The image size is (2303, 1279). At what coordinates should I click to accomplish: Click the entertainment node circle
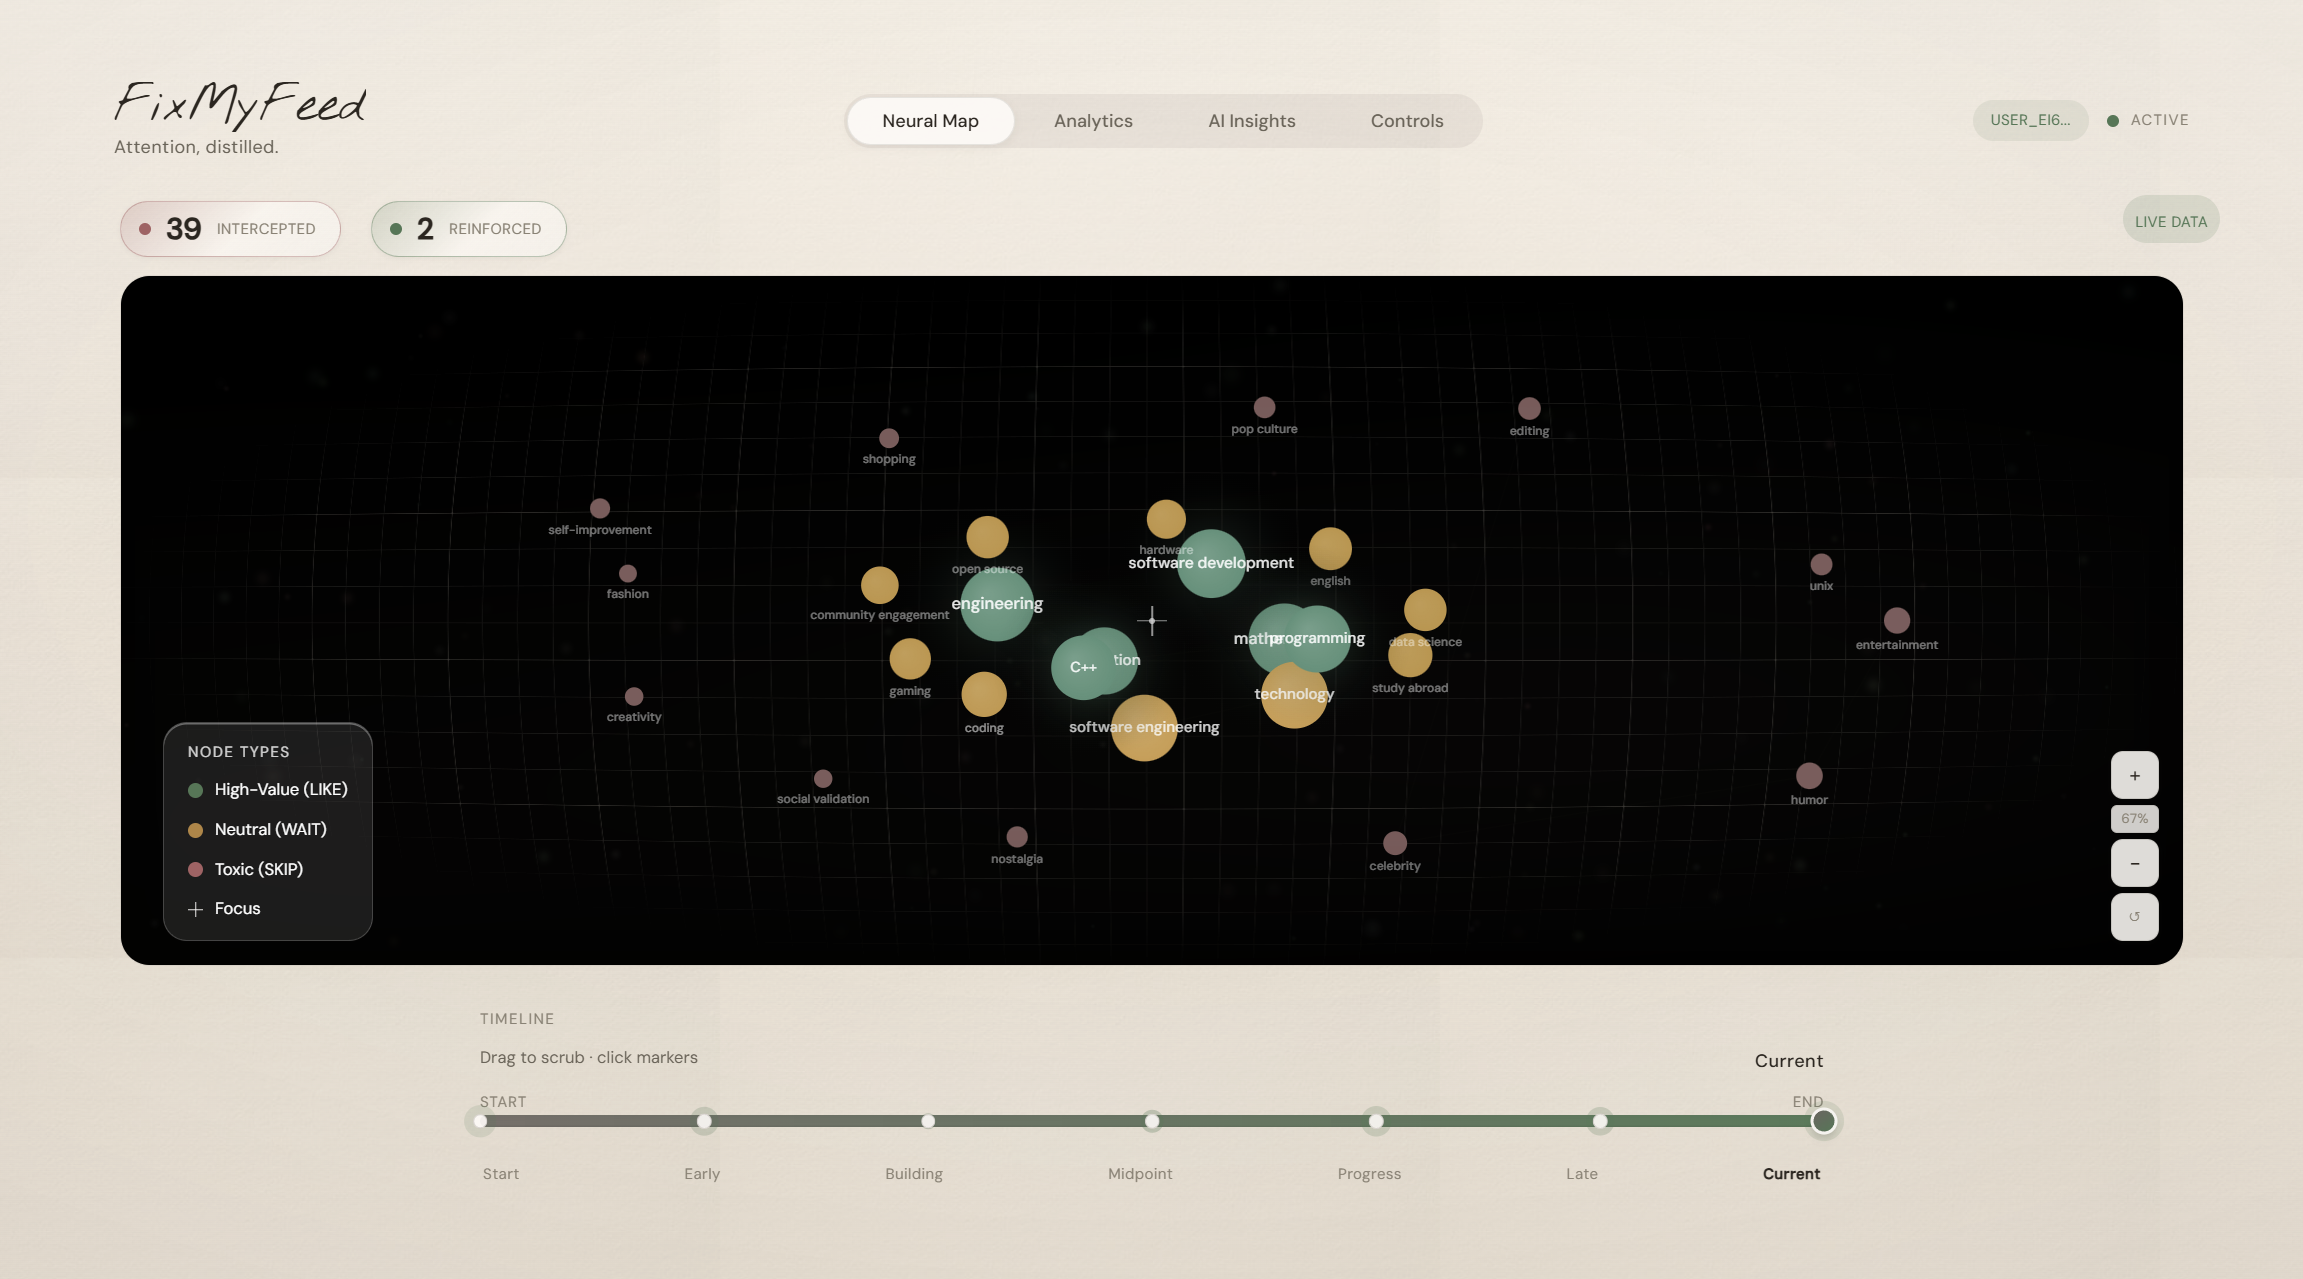pos(1896,620)
